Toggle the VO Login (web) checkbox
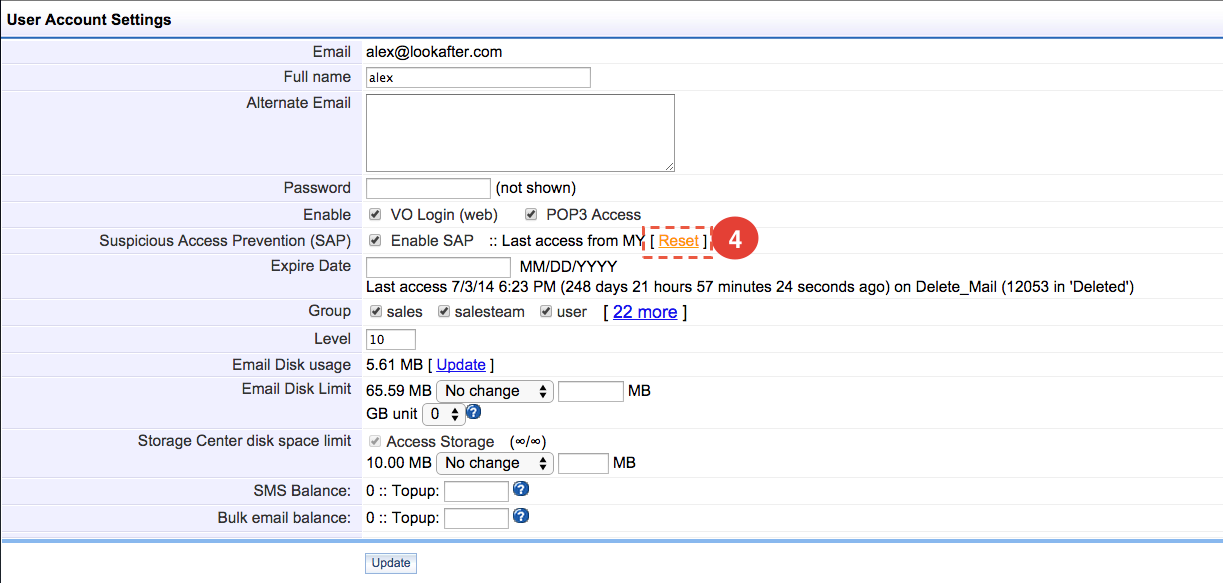 coord(375,214)
